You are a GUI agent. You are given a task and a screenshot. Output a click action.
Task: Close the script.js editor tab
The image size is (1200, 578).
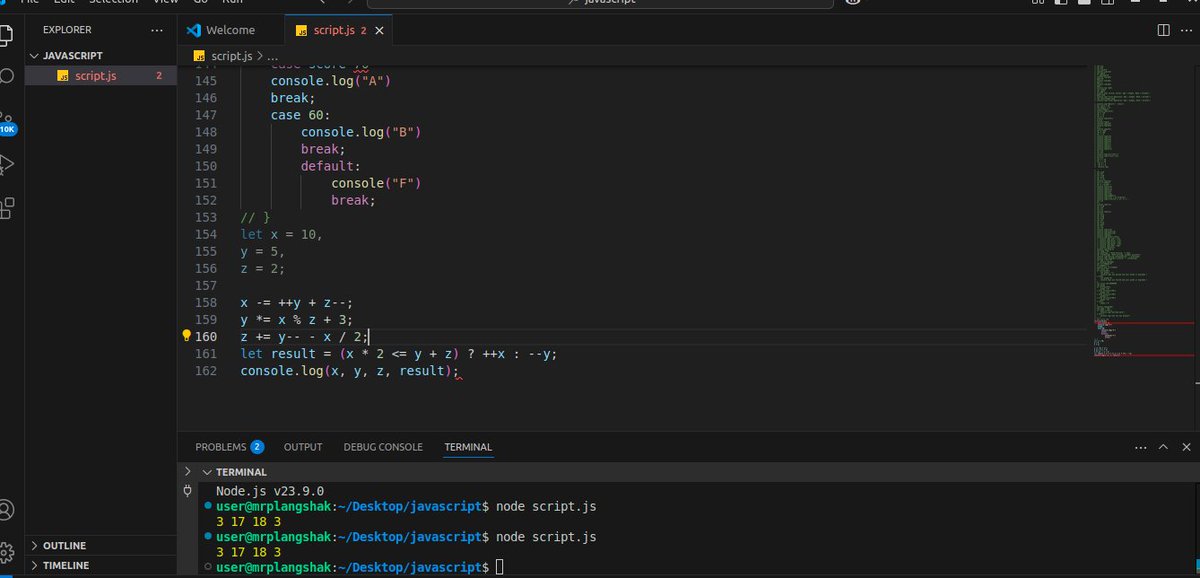pyautogui.click(x=379, y=31)
